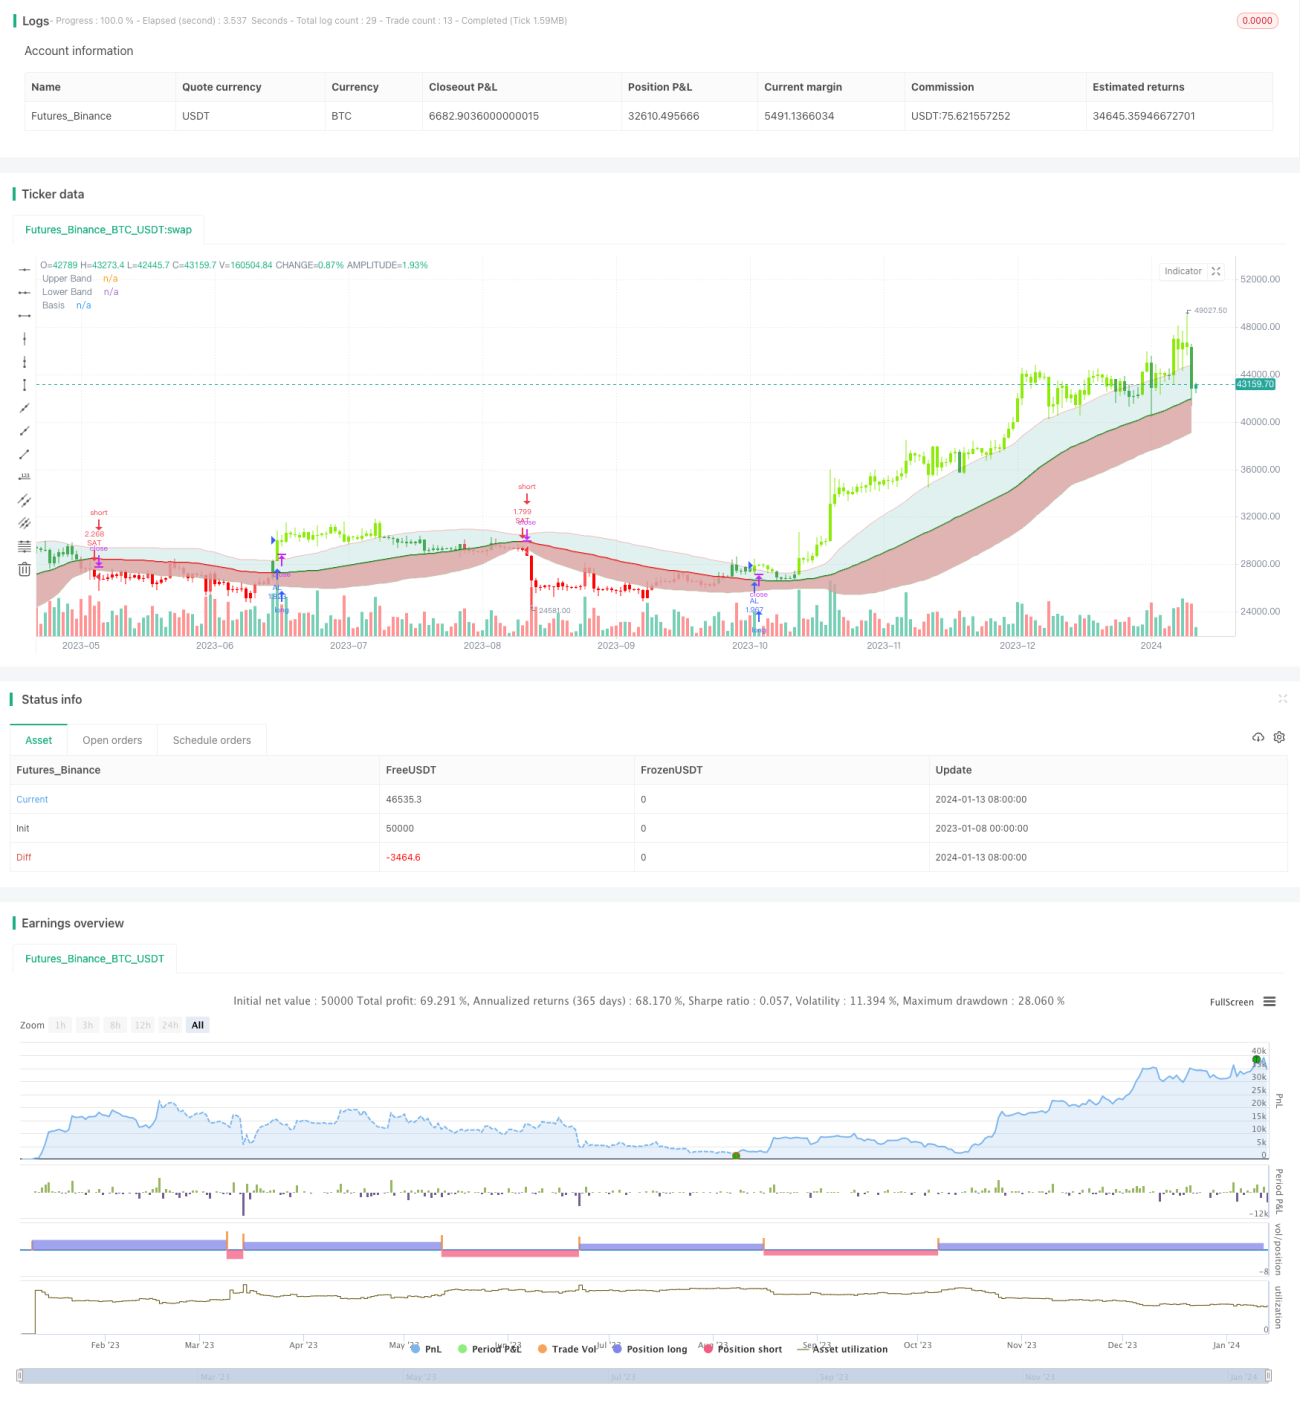
Task: Select the parallel channel lines tool
Action: tap(24, 500)
